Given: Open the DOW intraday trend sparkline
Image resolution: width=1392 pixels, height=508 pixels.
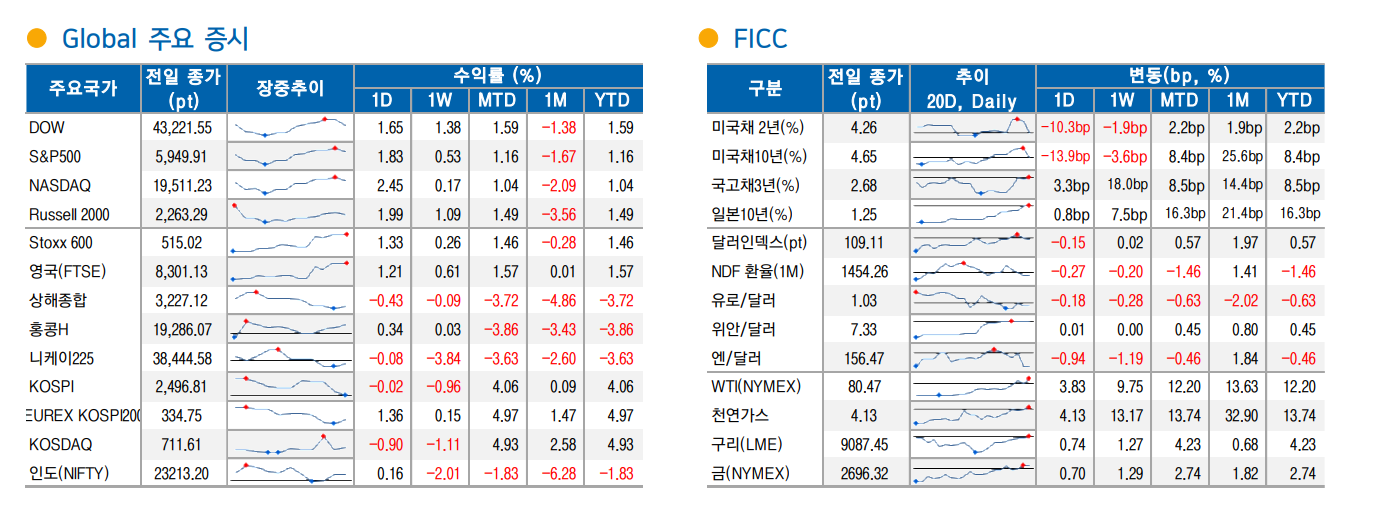Looking at the screenshot, I should click(x=290, y=128).
